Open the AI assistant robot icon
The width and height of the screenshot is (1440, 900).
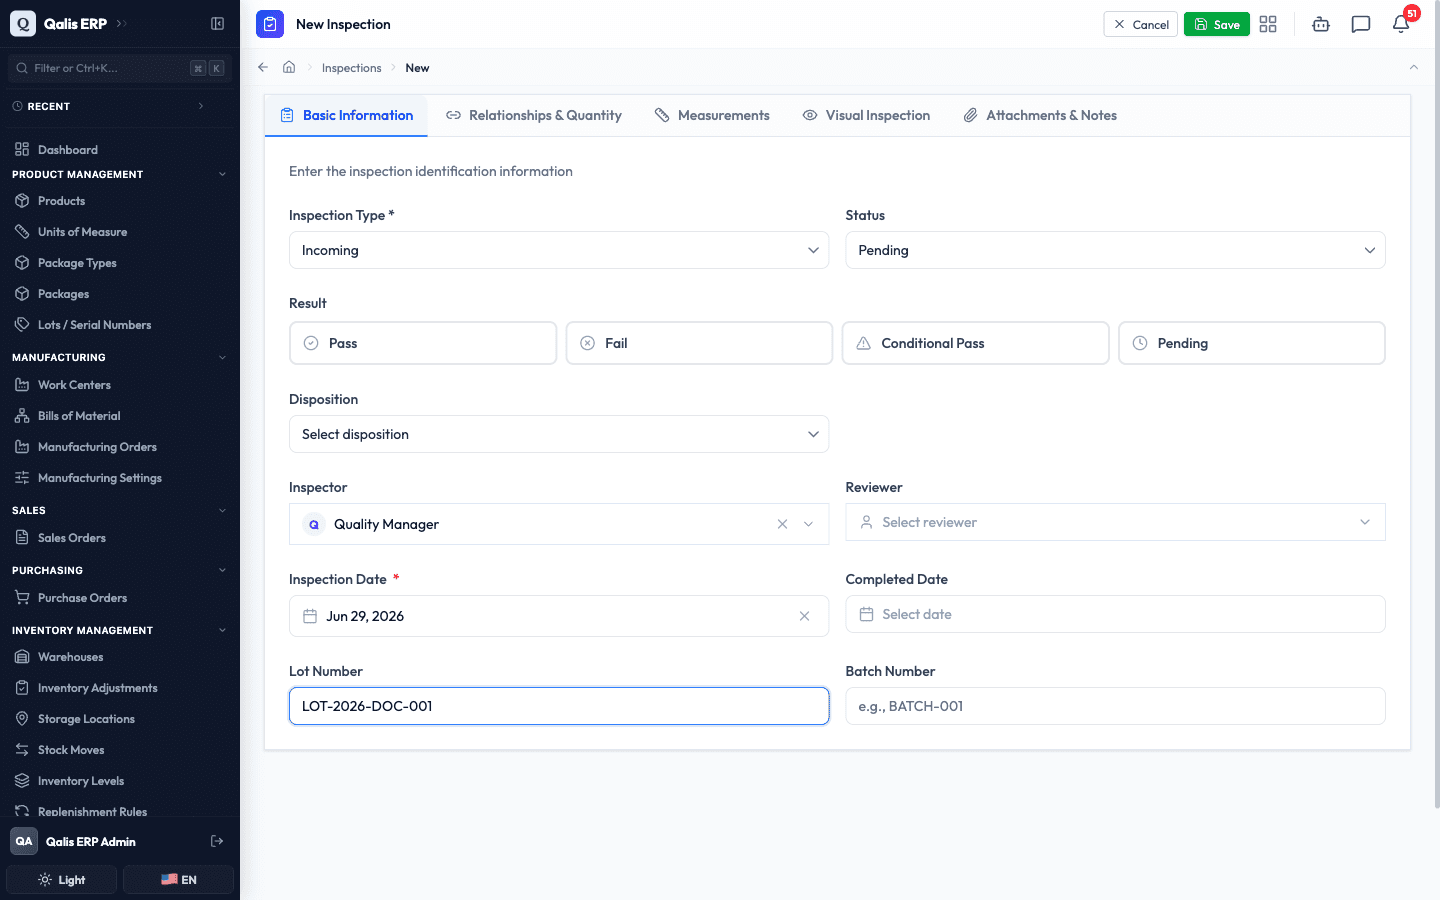(1321, 24)
